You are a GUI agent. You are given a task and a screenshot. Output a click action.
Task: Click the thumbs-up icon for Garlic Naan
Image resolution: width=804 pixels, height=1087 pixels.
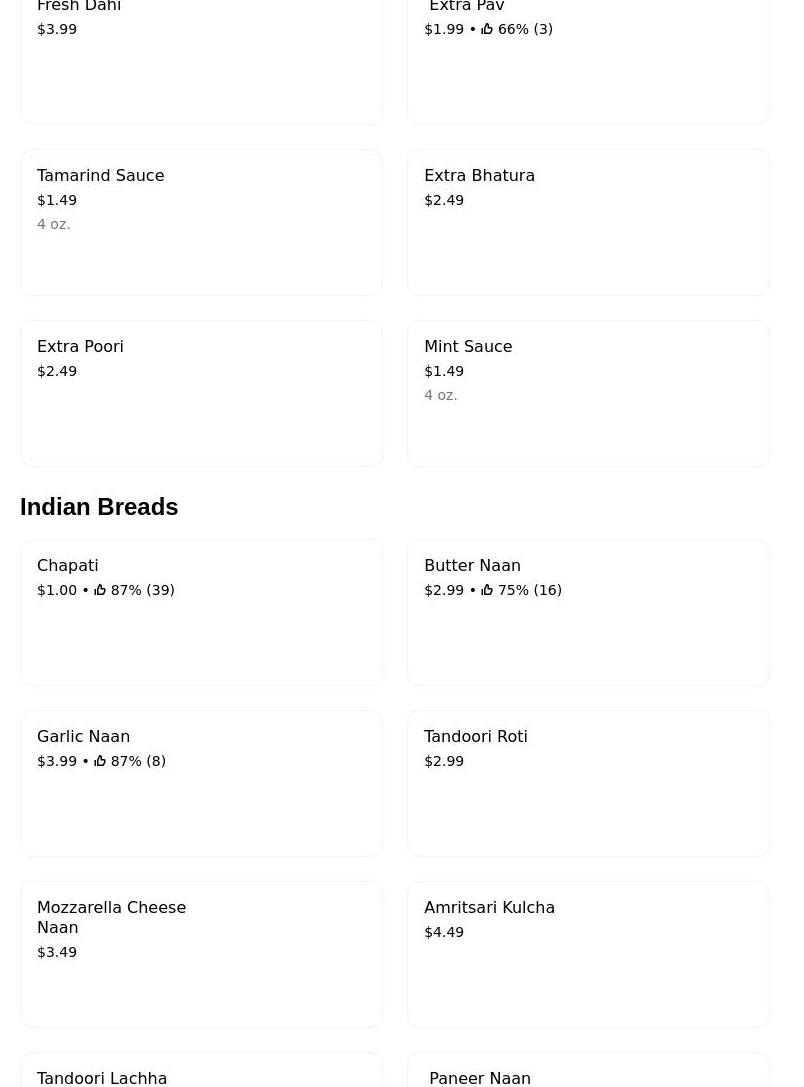click(x=100, y=761)
